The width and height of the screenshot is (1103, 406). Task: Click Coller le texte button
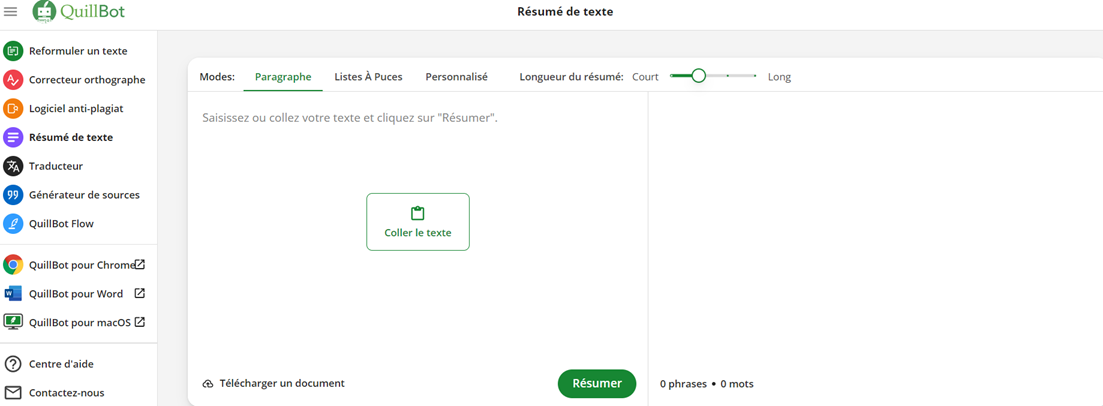tap(418, 222)
